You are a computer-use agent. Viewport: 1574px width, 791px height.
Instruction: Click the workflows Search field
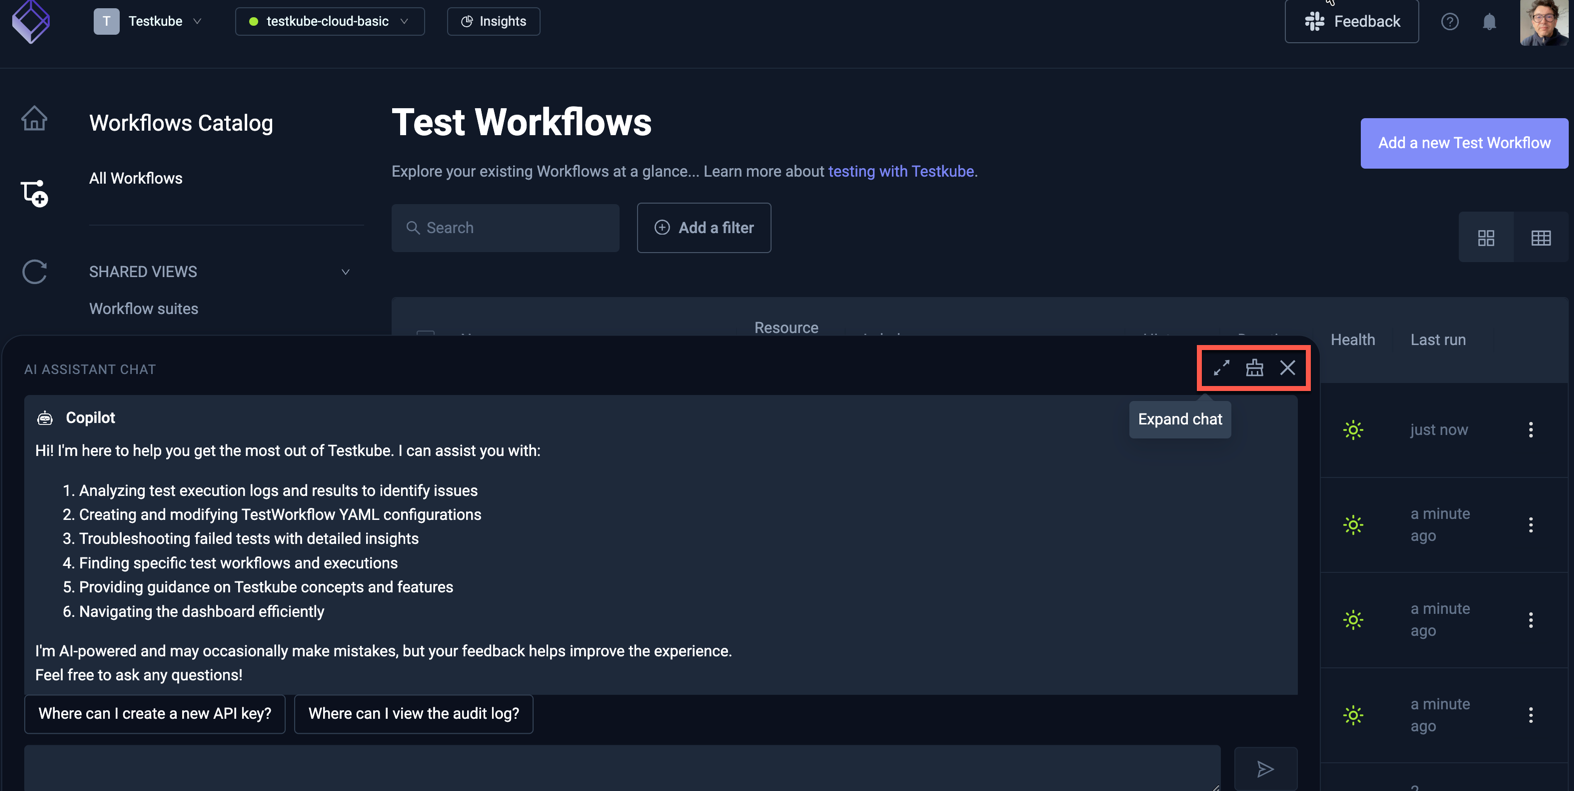pos(505,228)
